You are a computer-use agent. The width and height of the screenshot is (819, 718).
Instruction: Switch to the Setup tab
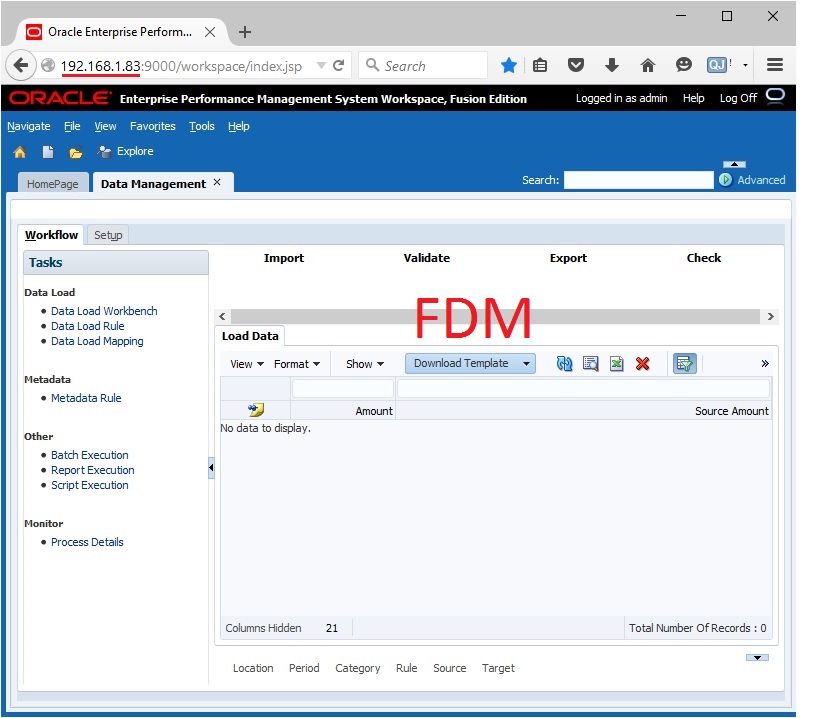click(x=108, y=235)
